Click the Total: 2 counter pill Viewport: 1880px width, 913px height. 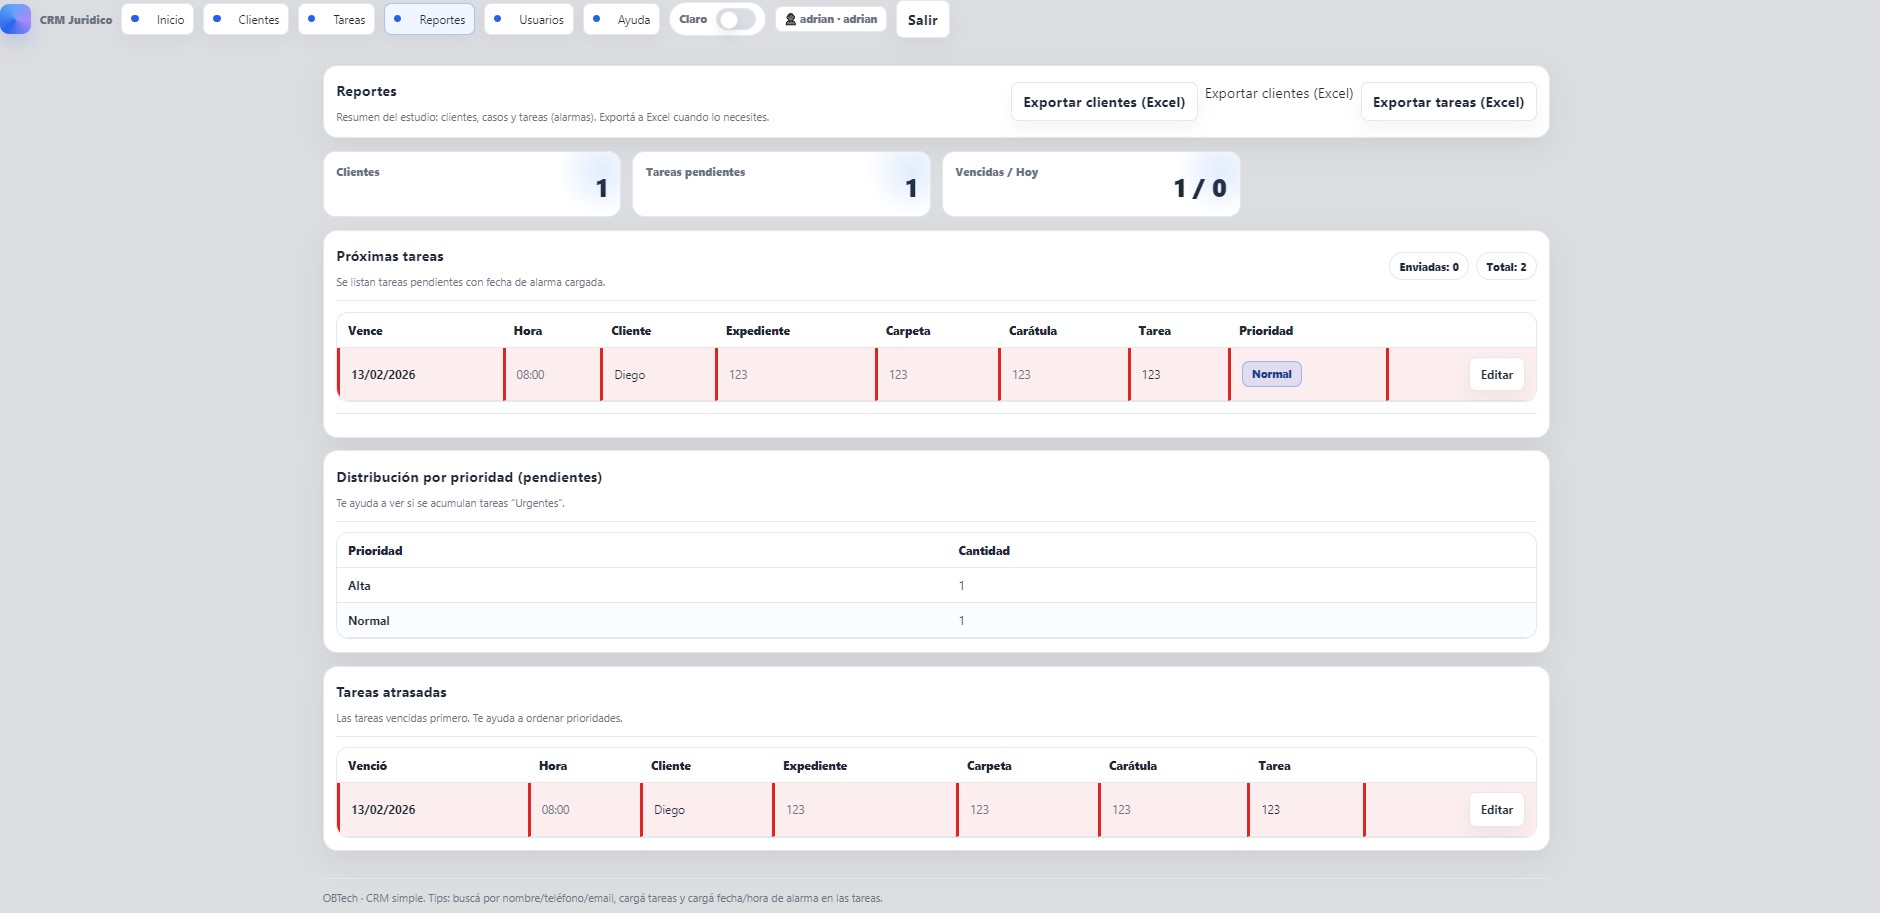click(x=1505, y=267)
